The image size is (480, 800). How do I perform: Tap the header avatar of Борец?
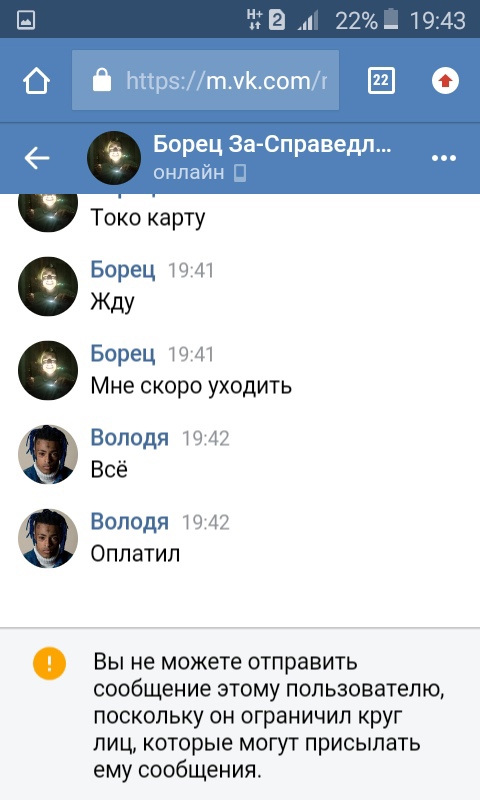114,158
